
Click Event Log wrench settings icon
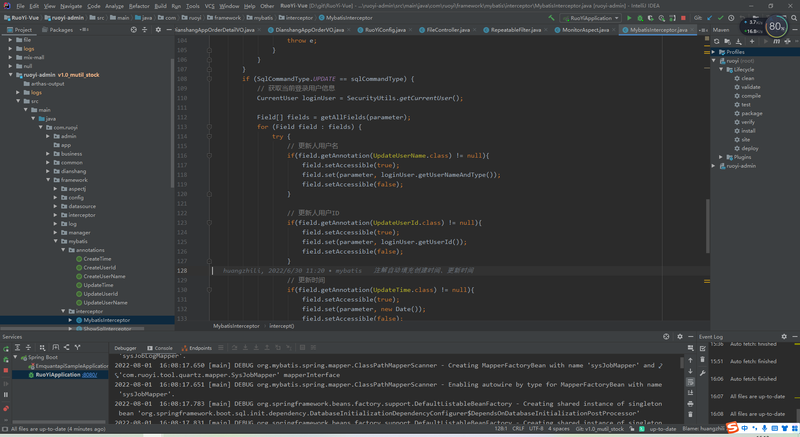tap(703, 373)
